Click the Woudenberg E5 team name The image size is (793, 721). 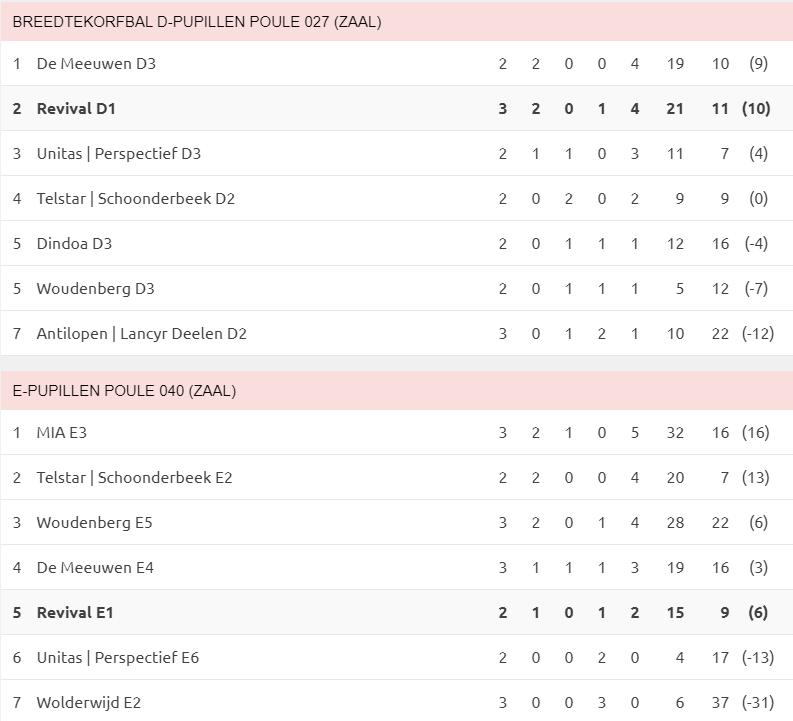point(94,522)
